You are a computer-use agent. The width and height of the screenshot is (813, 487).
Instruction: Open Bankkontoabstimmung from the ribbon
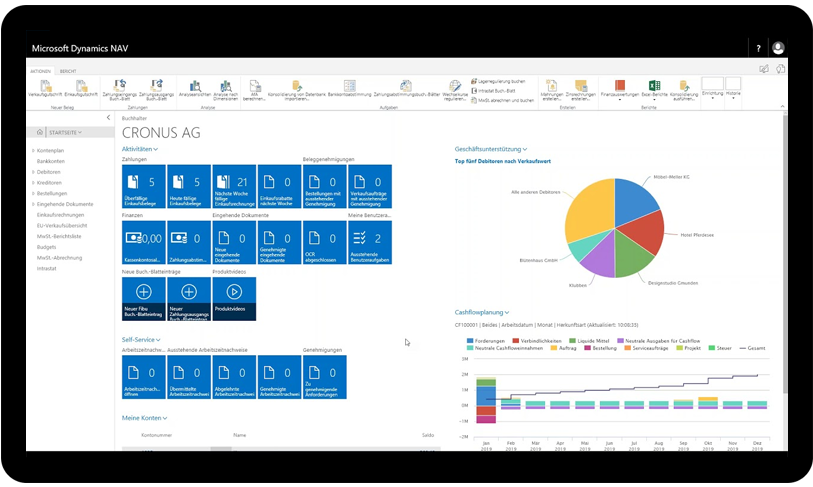(349, 89)
